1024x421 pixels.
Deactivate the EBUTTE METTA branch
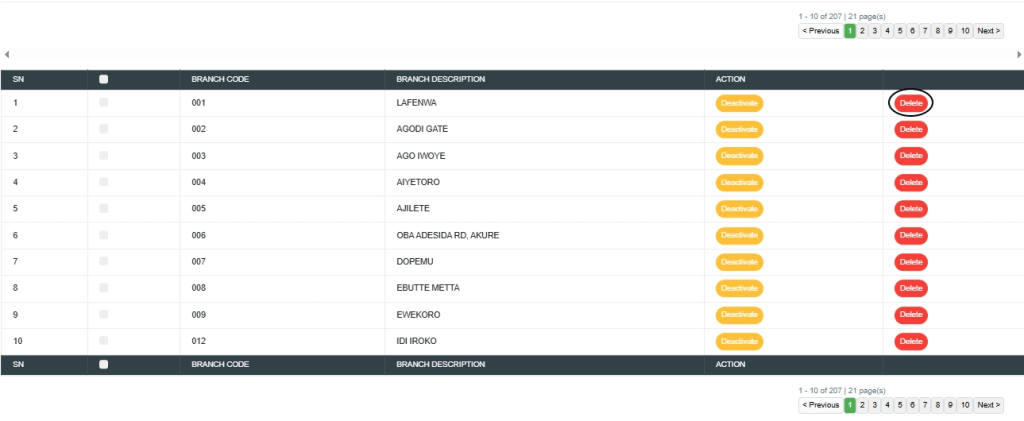click(739, 288)
